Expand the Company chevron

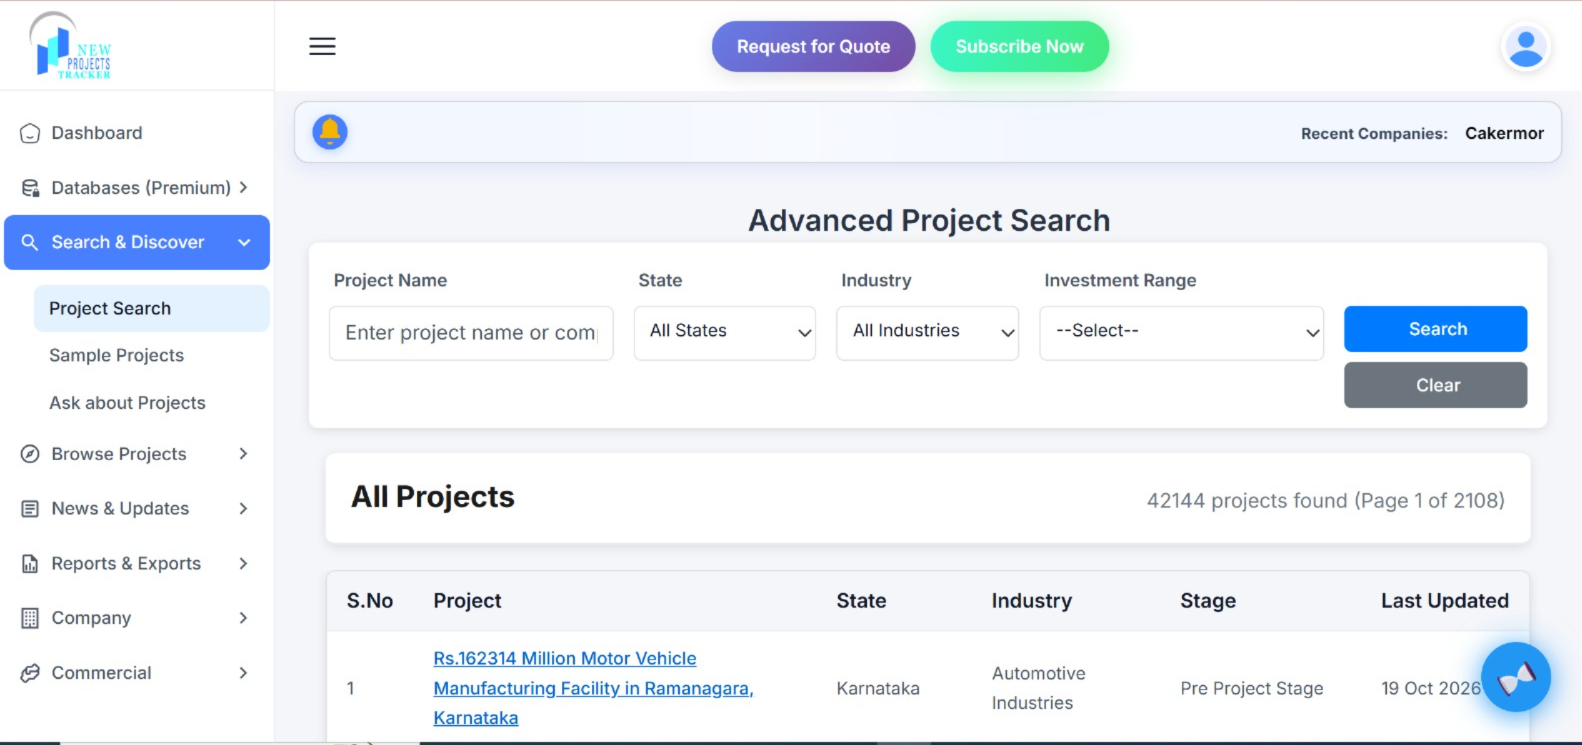[243, 618]
